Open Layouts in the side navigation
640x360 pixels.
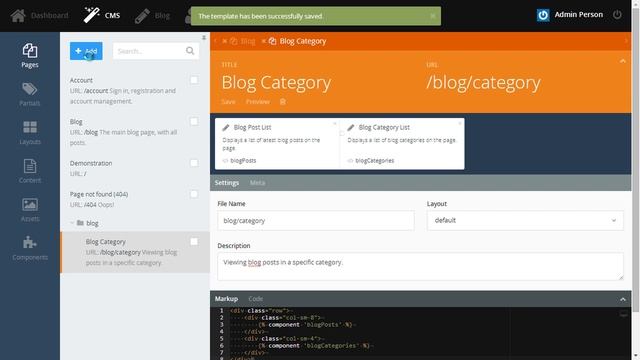coord(30,133)
